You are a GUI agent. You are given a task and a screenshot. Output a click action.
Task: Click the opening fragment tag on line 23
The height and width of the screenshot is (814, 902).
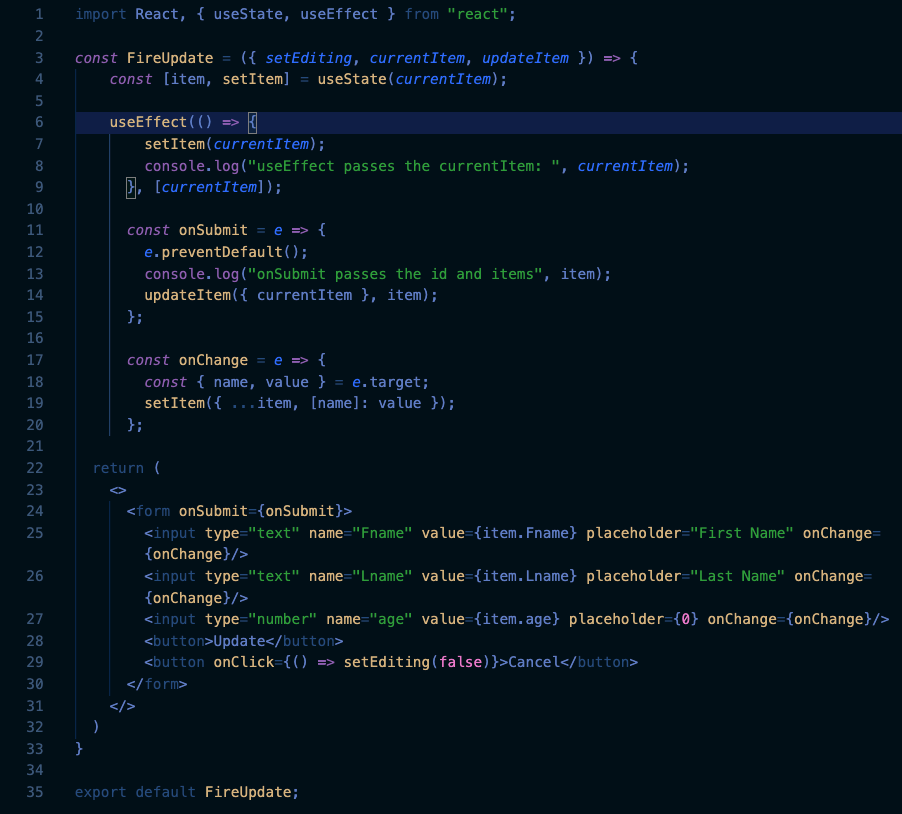[118, 490]
